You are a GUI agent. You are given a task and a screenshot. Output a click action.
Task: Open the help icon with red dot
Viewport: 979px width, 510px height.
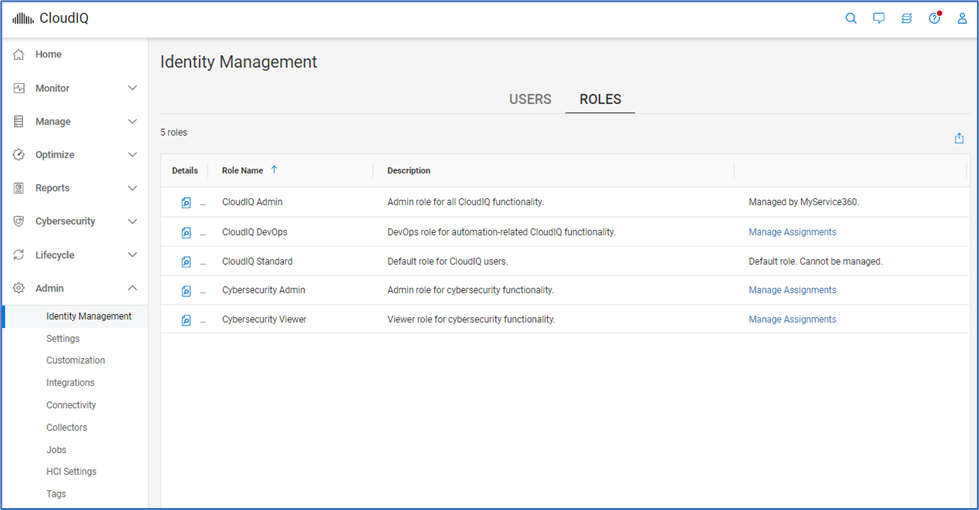[934, 18]
